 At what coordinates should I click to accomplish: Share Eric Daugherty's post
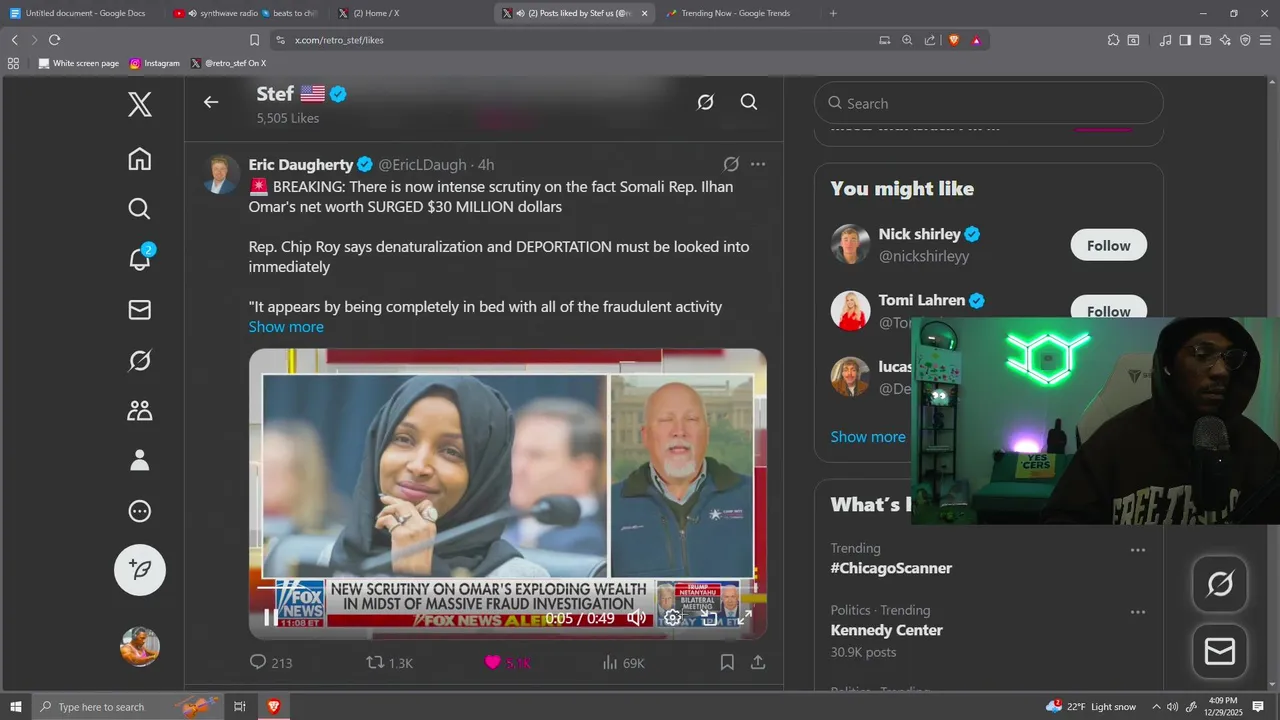758,662
